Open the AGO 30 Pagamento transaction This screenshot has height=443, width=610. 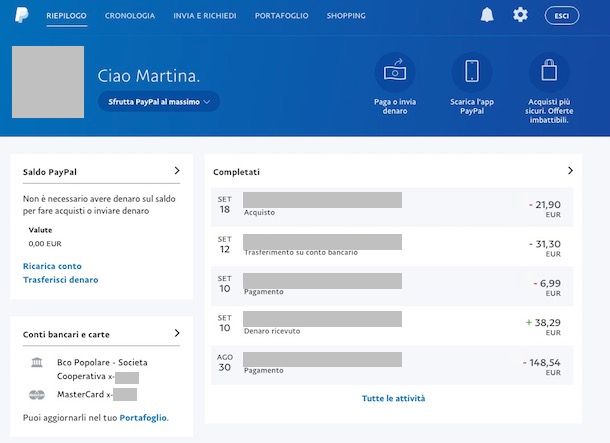tap(392, 365)
